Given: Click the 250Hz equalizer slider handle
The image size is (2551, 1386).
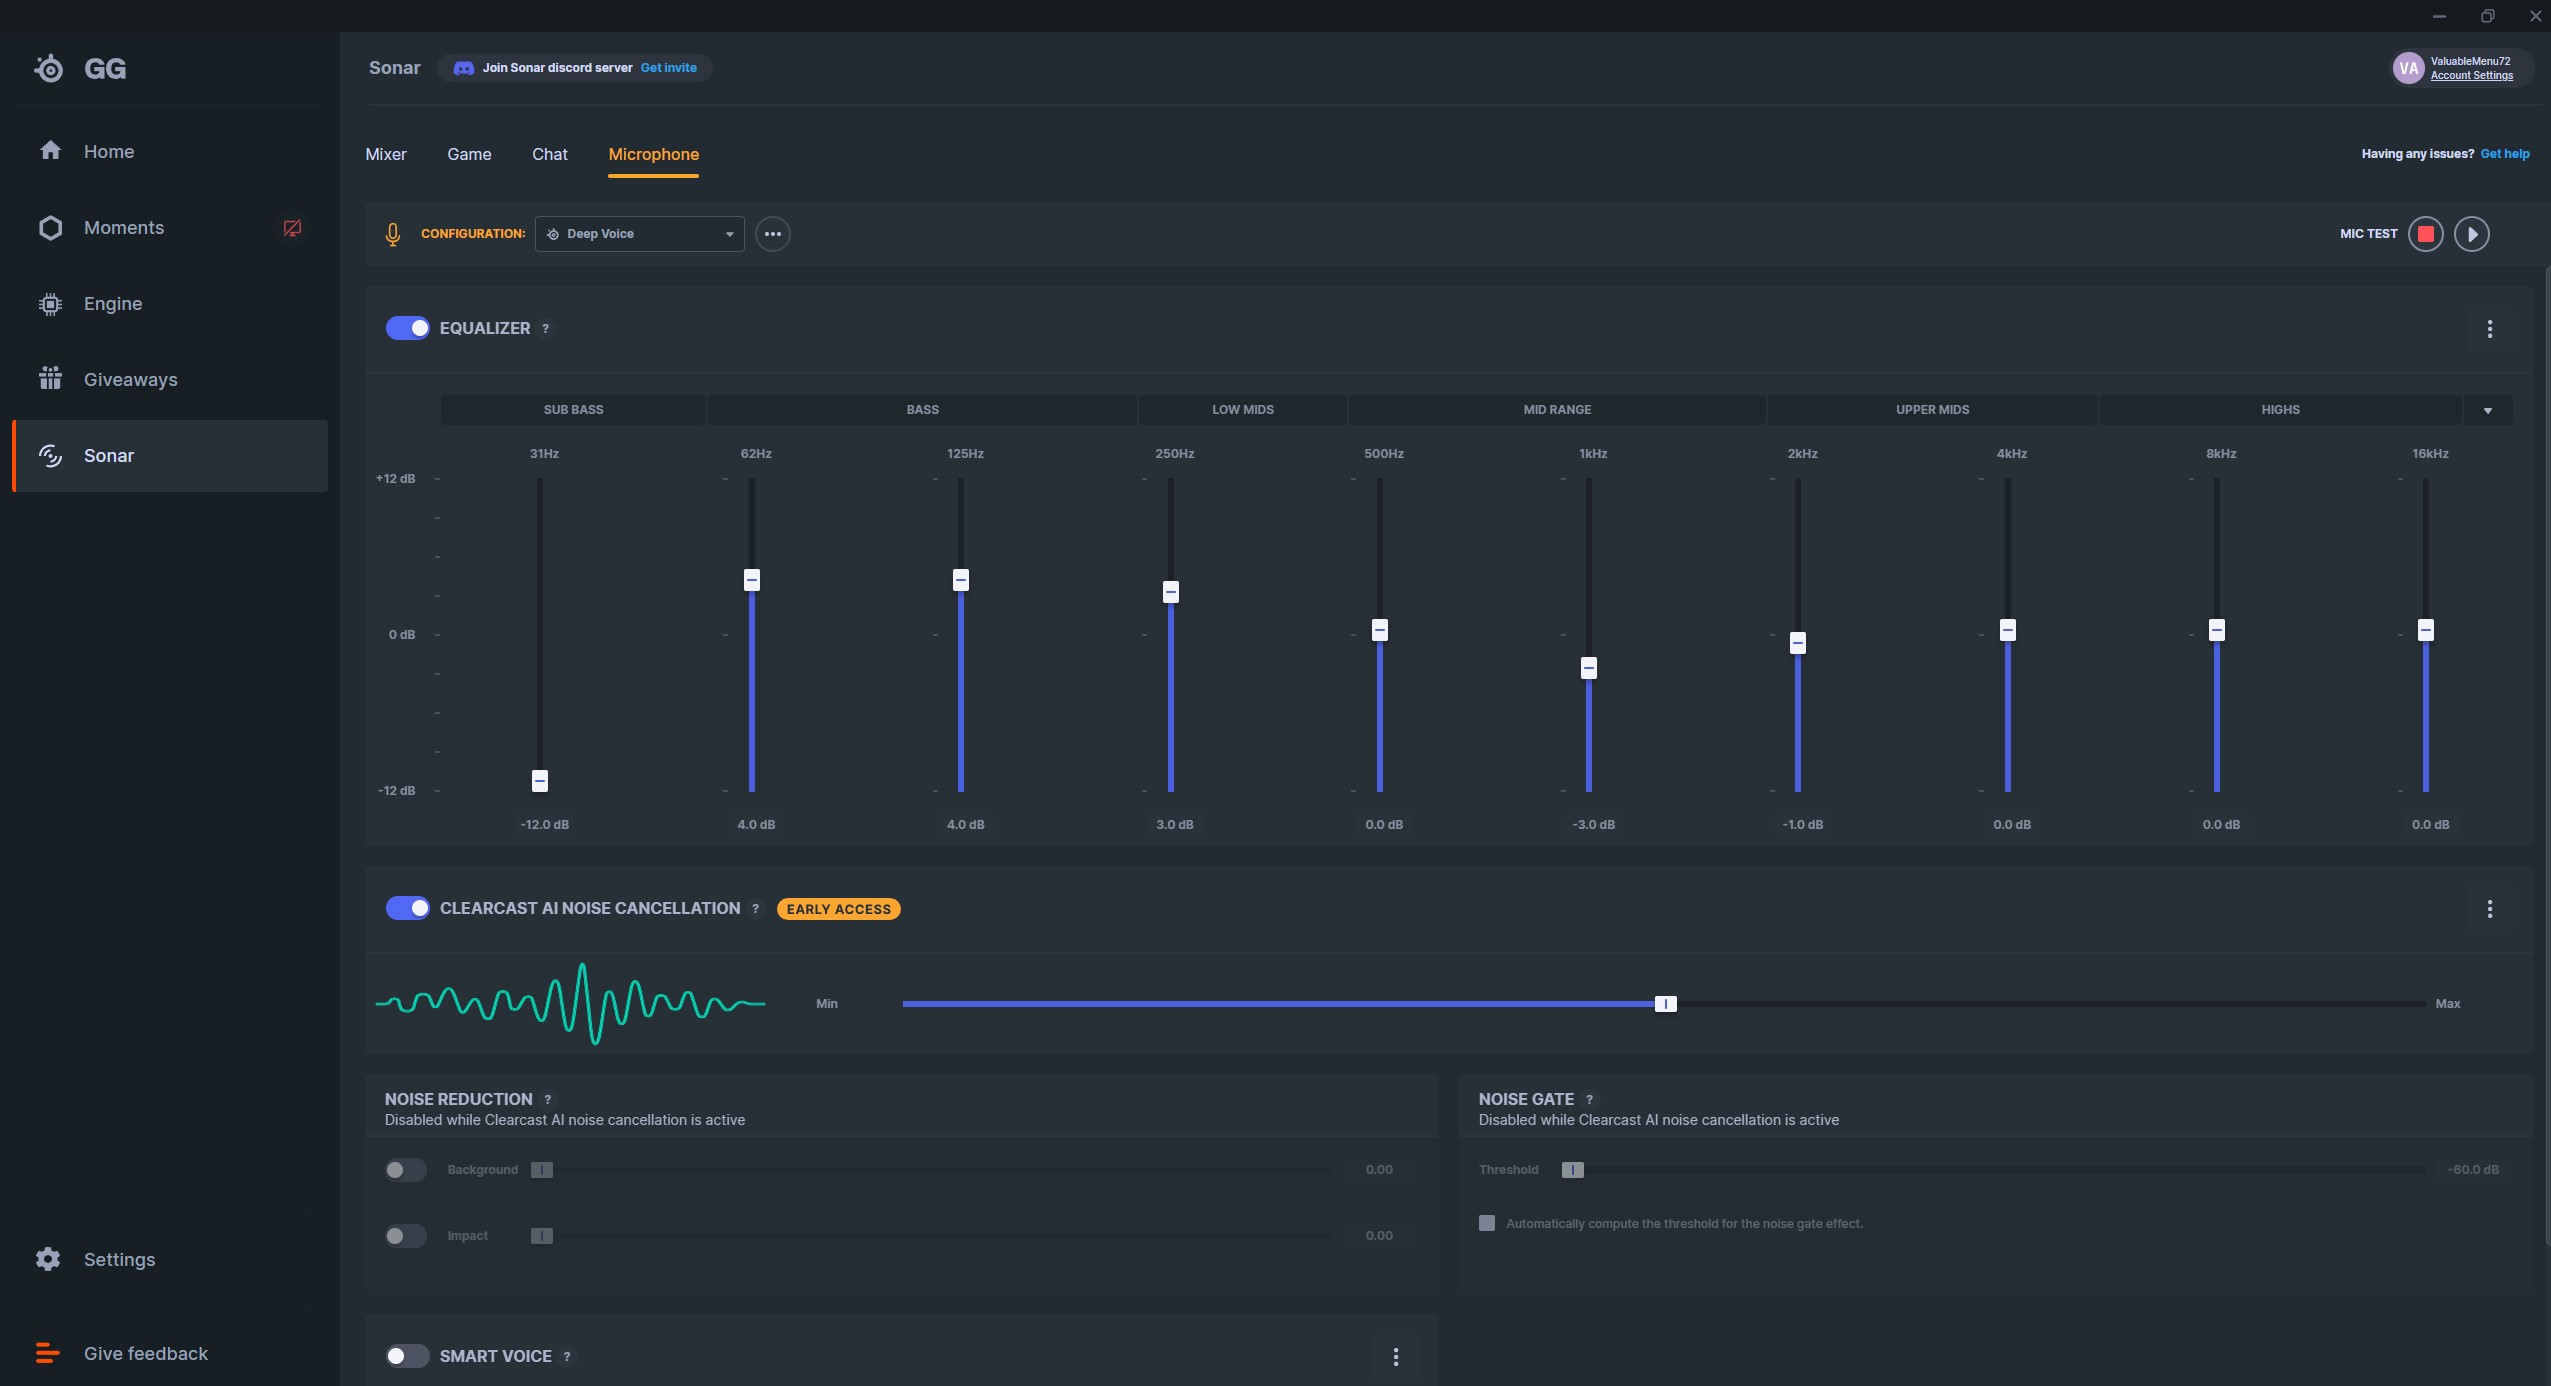Looking at the screenshot, I should (1171, 592).
